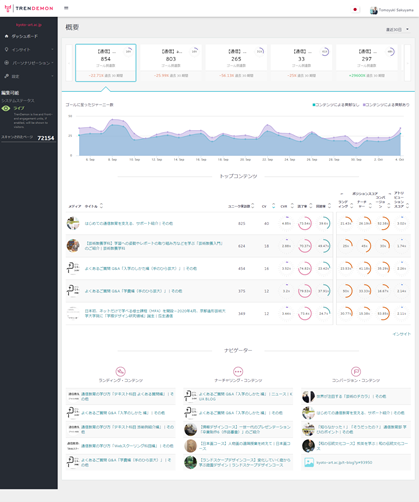
Task: Toggle the green eye live-status icon
Action: (6, 108)
